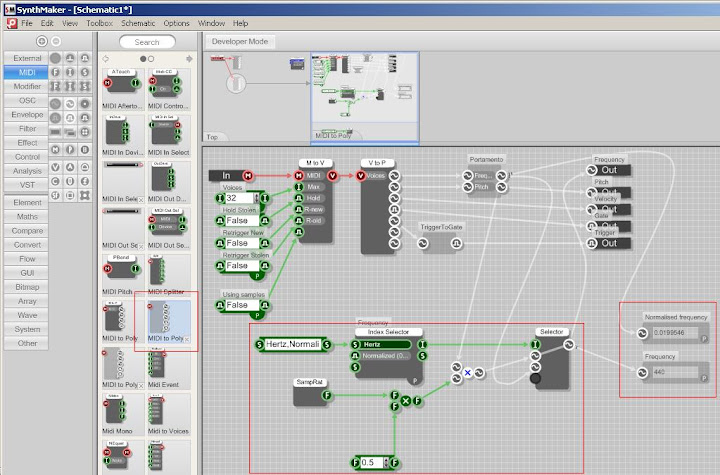Click the MIDI to Voices module icon

click(166, 413)
